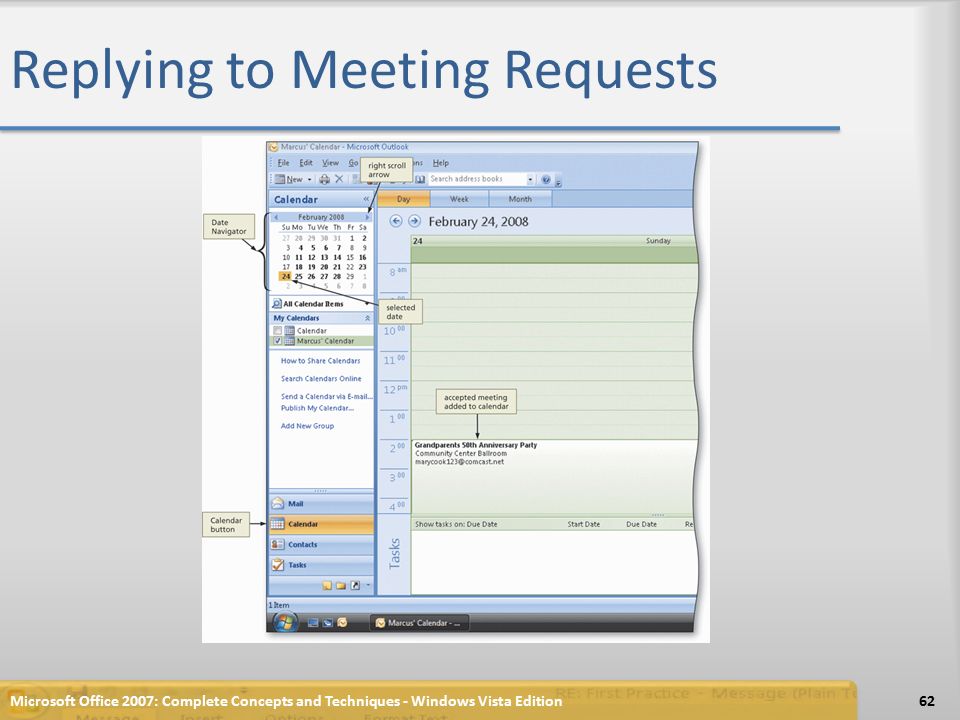This screenshot has width=960, height=720.
Task: Open the Edit menu
Action: coord(306,163)
